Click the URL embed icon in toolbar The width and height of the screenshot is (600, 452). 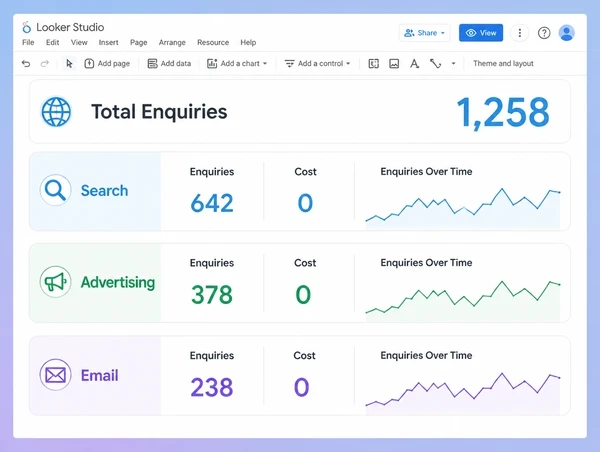[373, 64]
